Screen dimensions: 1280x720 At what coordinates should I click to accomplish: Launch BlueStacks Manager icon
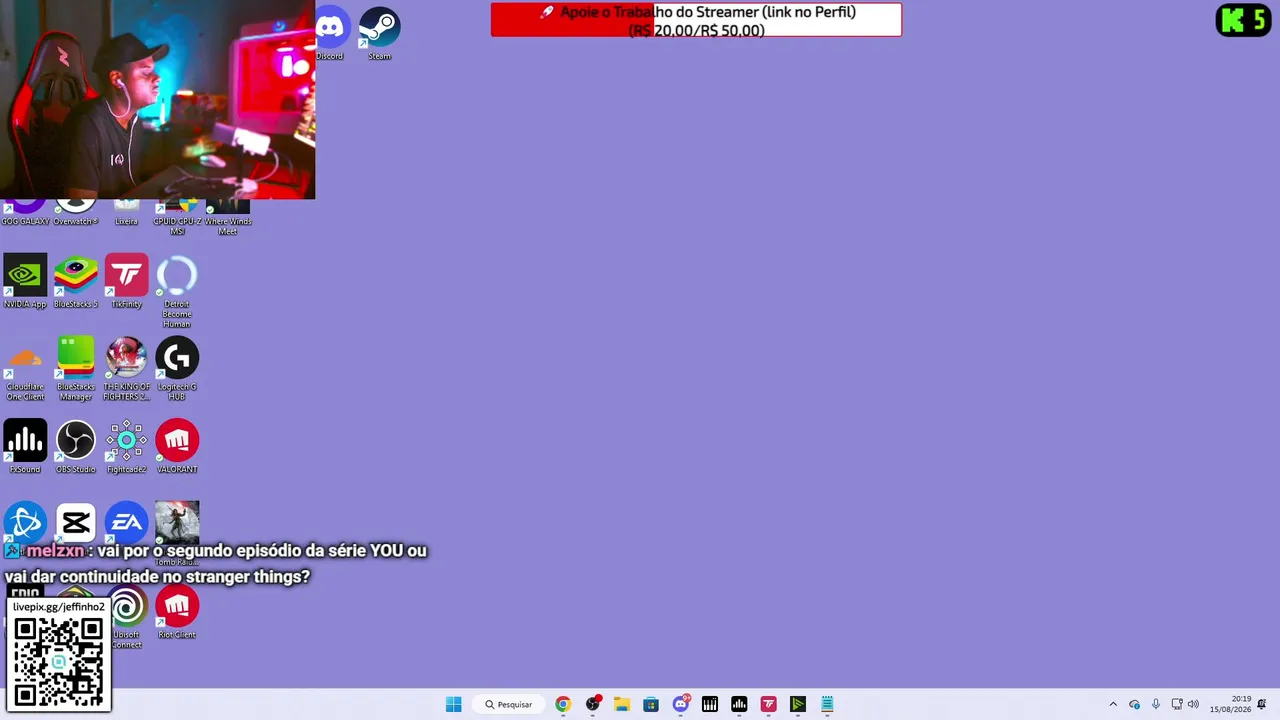click(76, 358)
